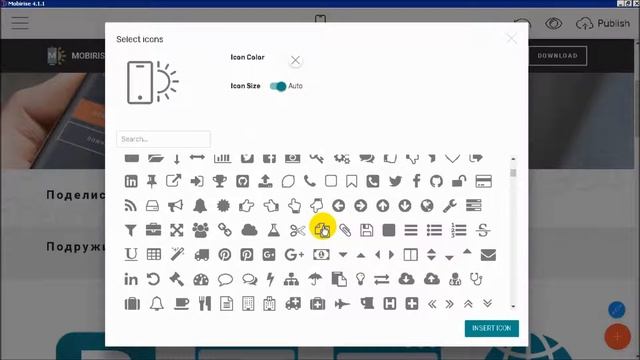
Task: Choose the trophy icon
Action: click(x=220, y=181)
